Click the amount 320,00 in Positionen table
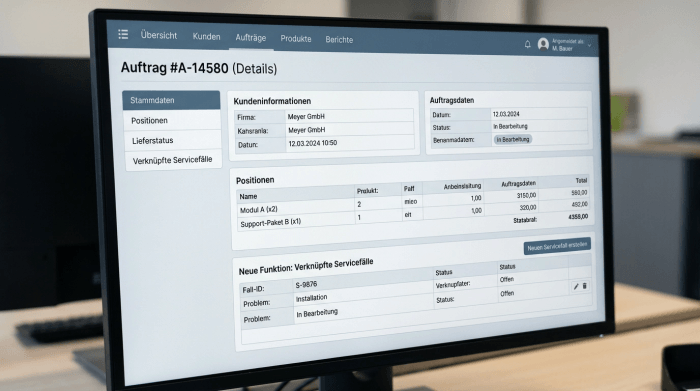This screenshot has height=391, width=700. [528, 208]
